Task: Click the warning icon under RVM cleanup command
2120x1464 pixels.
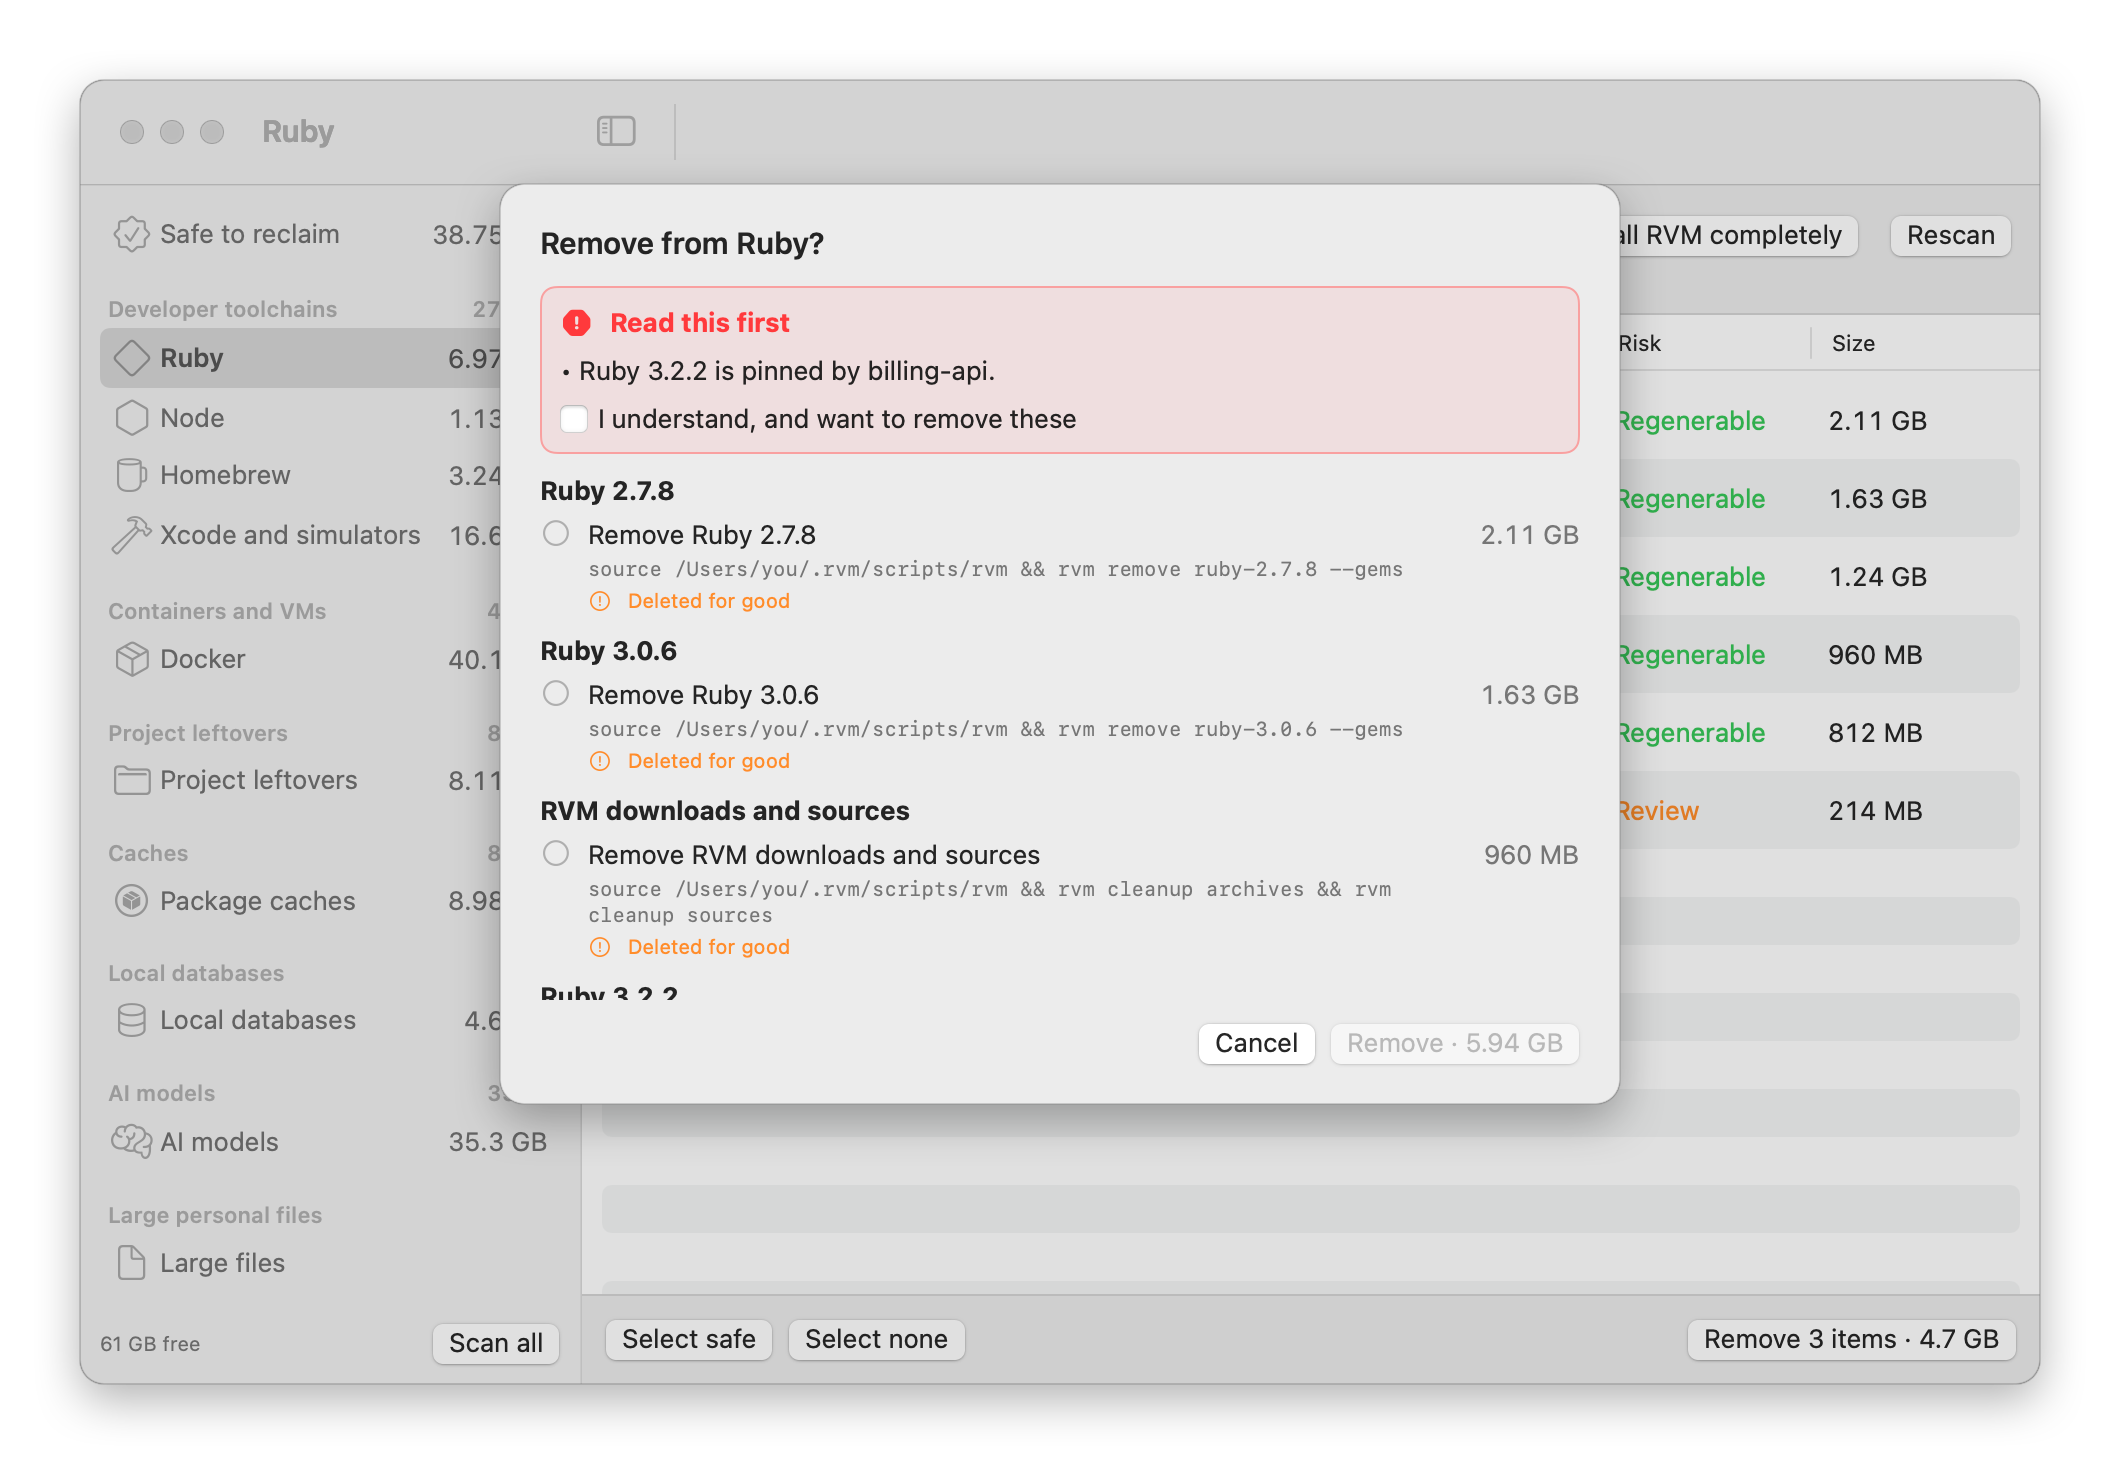Action: click(x=600, y=947)
